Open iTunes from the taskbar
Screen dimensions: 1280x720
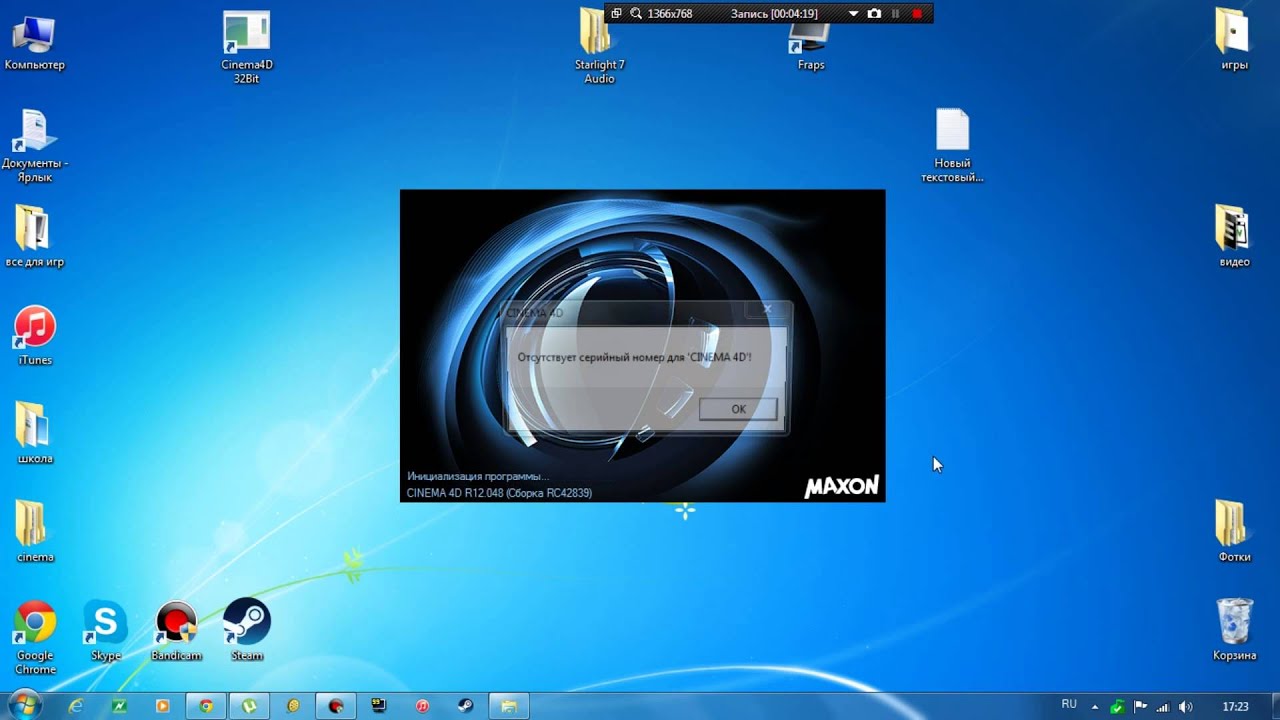(422, 706)
